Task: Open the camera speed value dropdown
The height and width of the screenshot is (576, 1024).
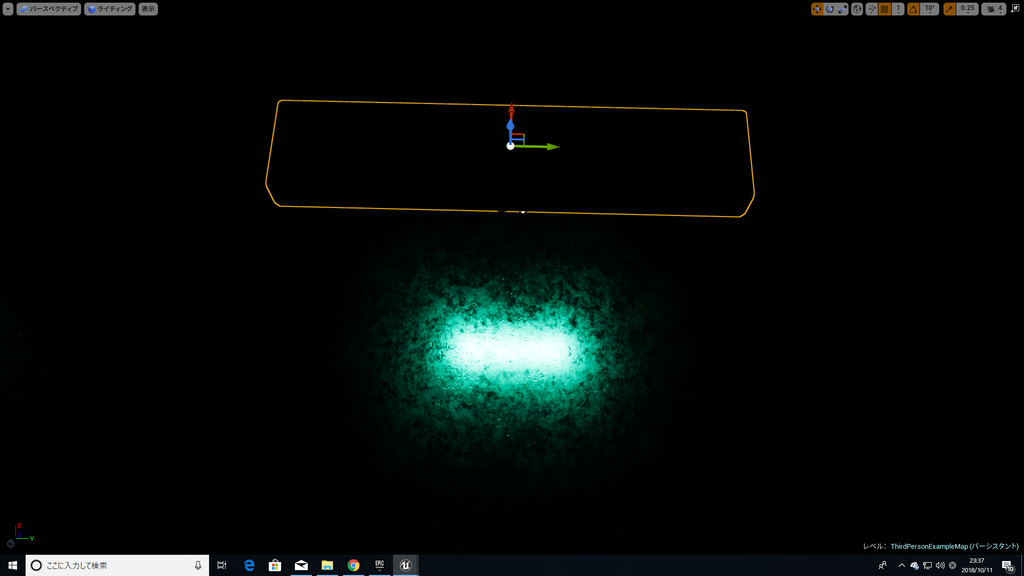Action: (999, 8)
